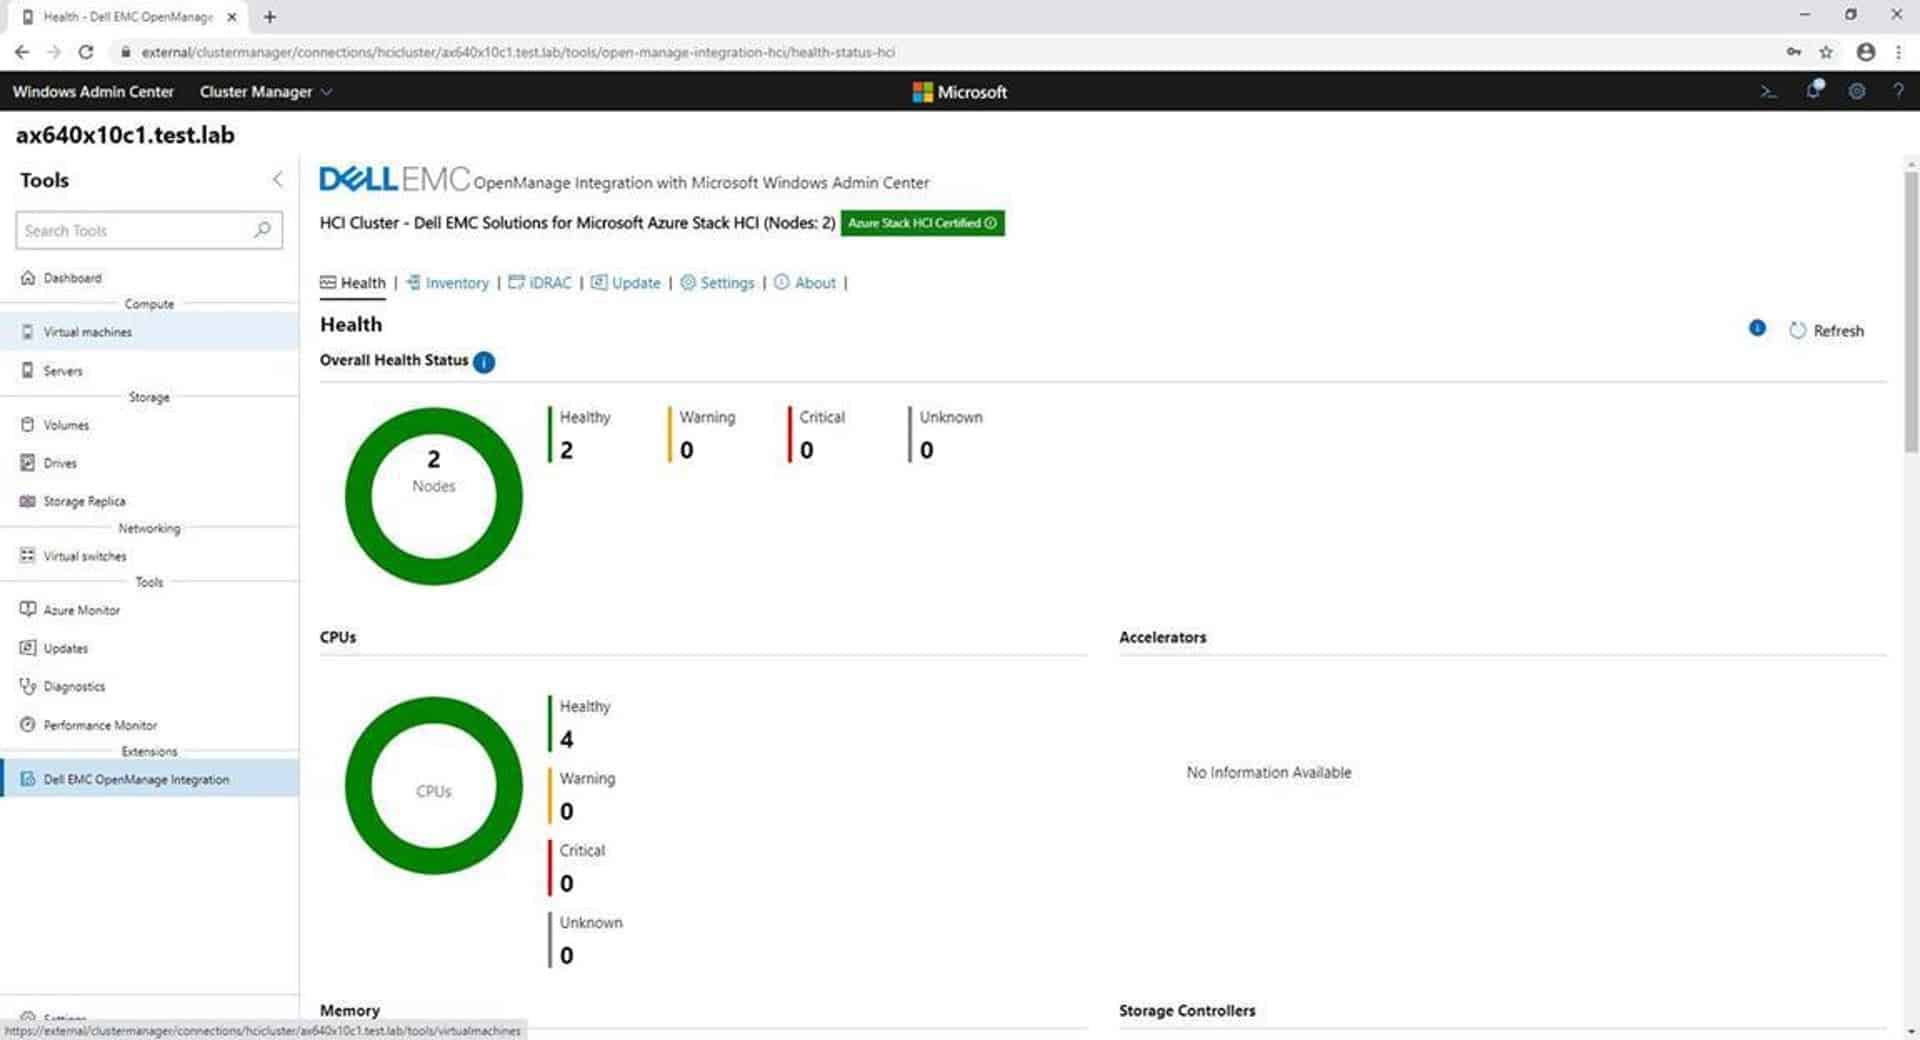Click the No Information Available text

pos(1268,772)
